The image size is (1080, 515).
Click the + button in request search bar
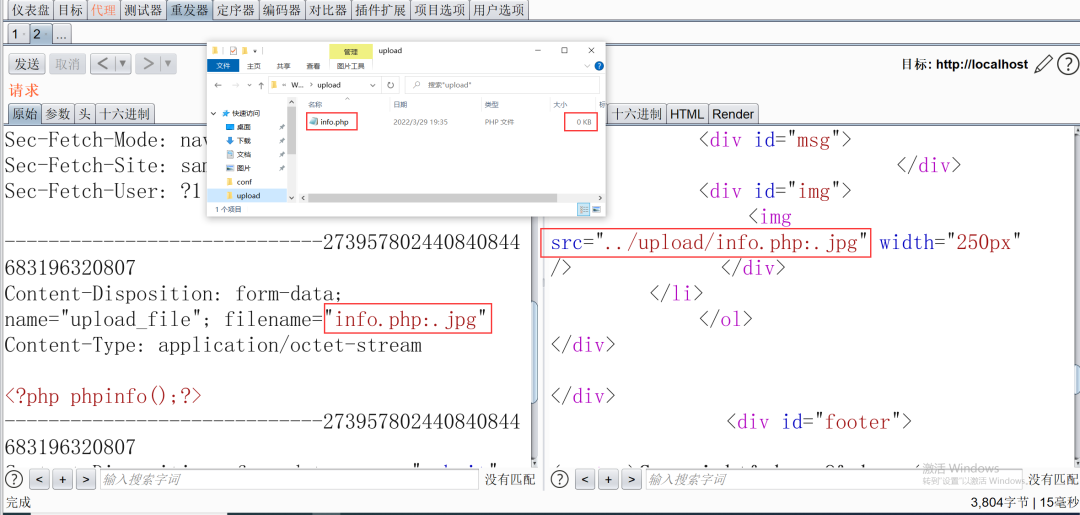(62, 479)
